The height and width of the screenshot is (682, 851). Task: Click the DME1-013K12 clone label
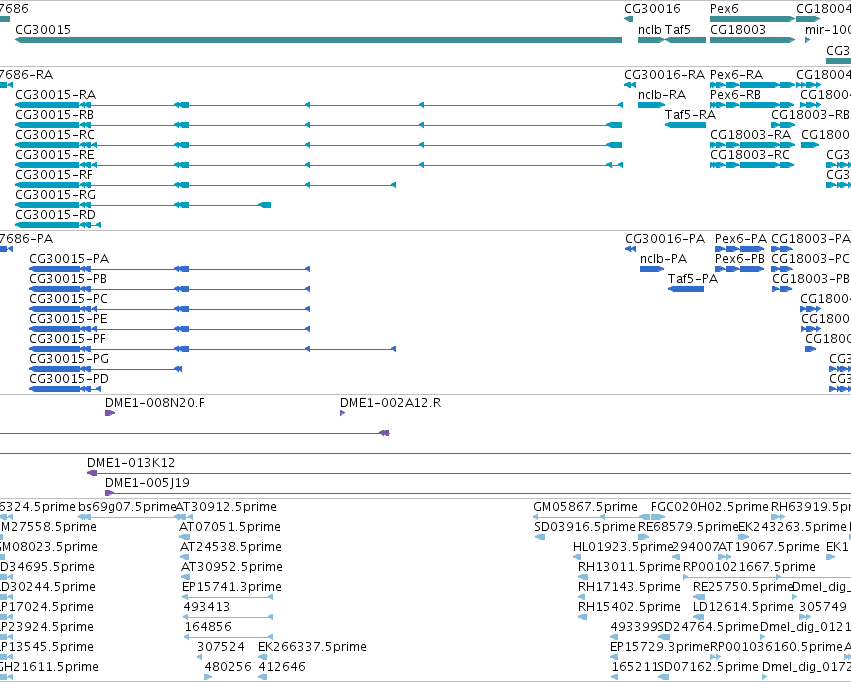131,463
